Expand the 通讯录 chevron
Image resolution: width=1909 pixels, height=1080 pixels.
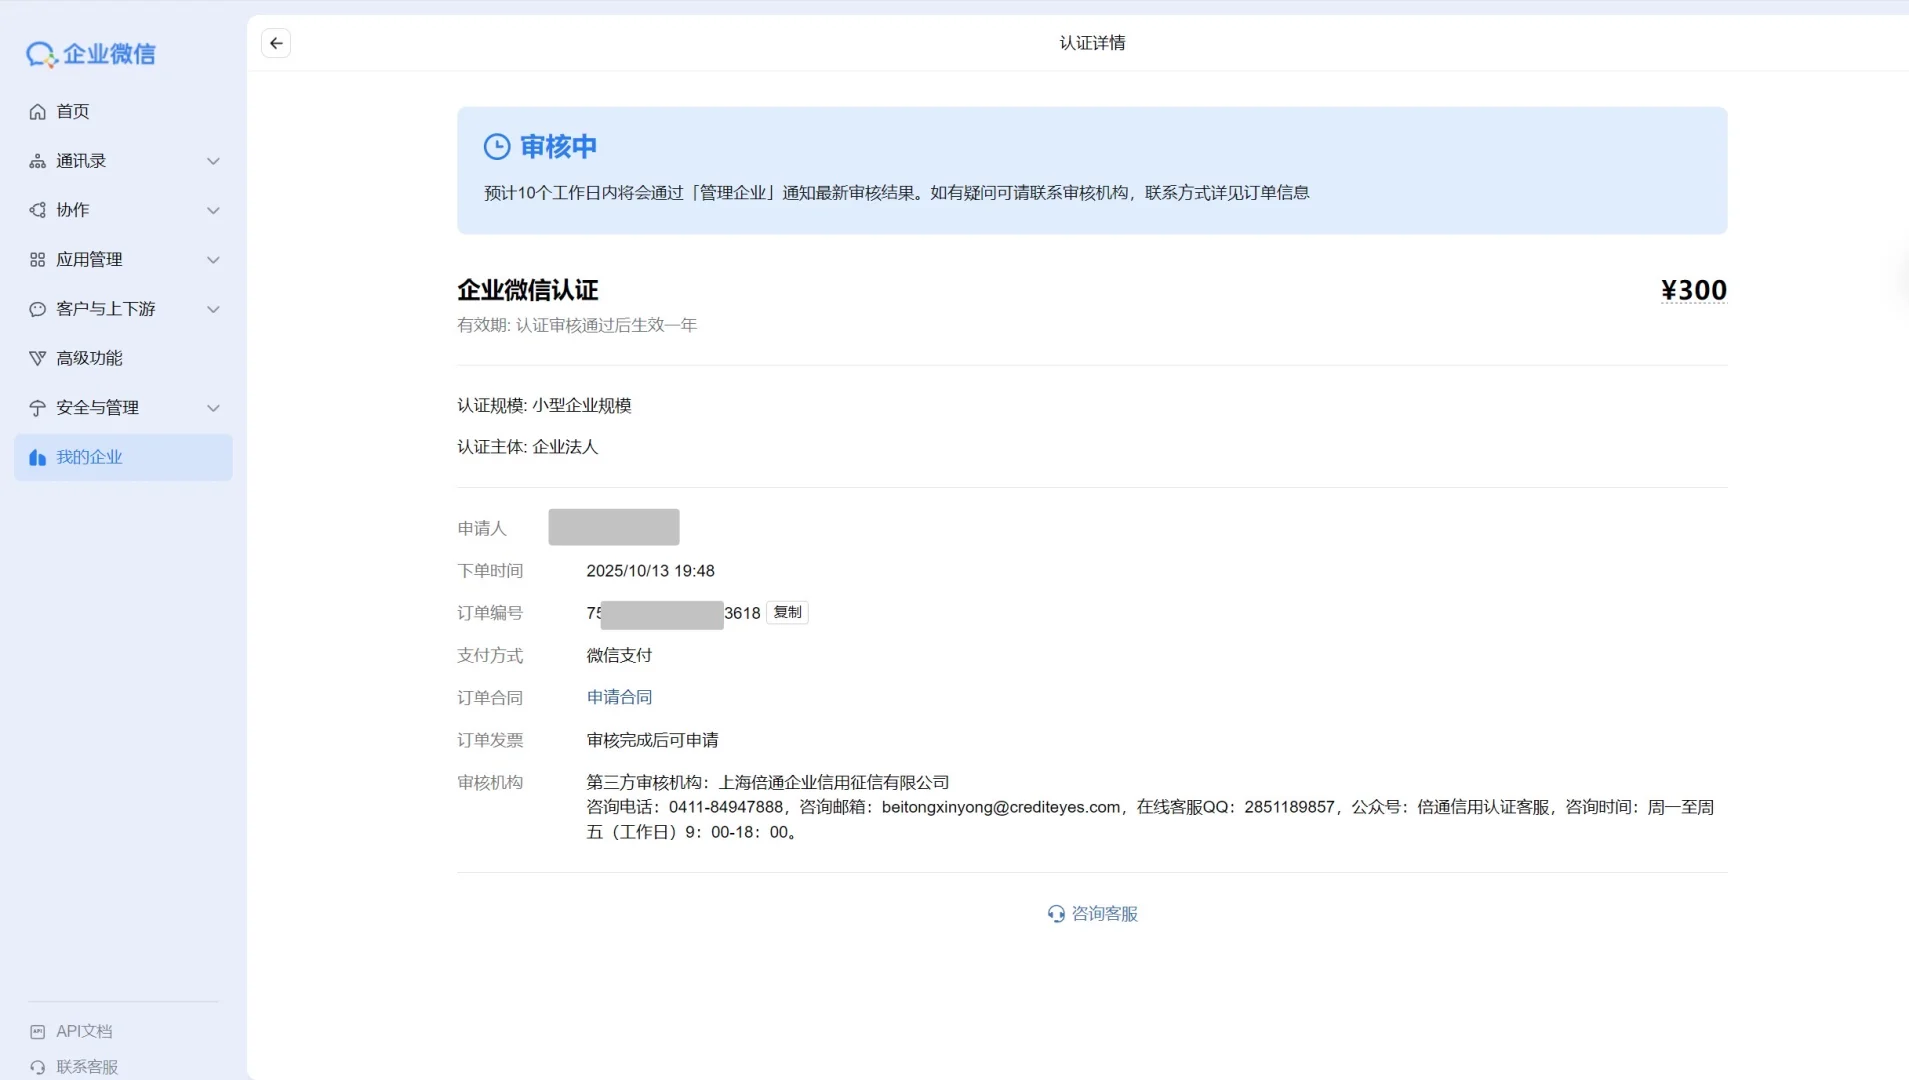213,161
